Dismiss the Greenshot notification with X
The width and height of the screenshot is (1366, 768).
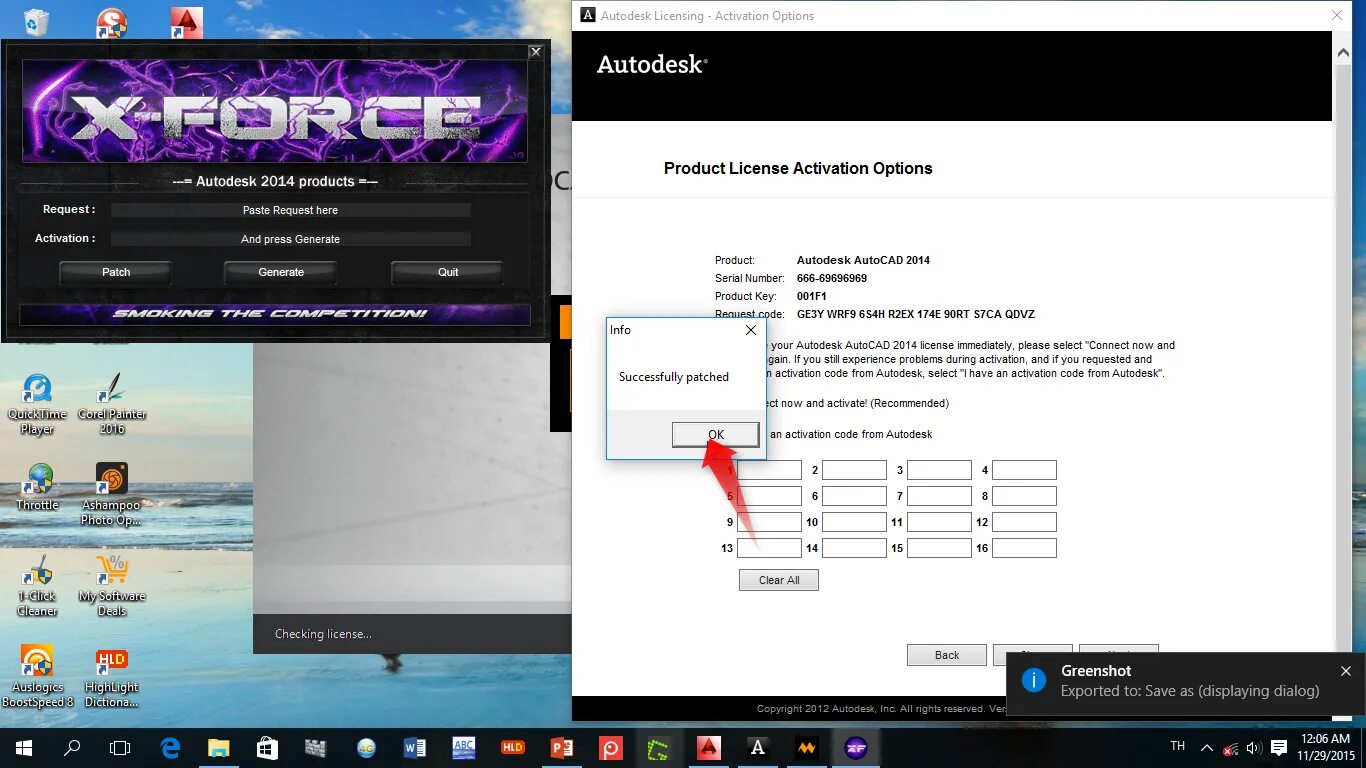1346,671
